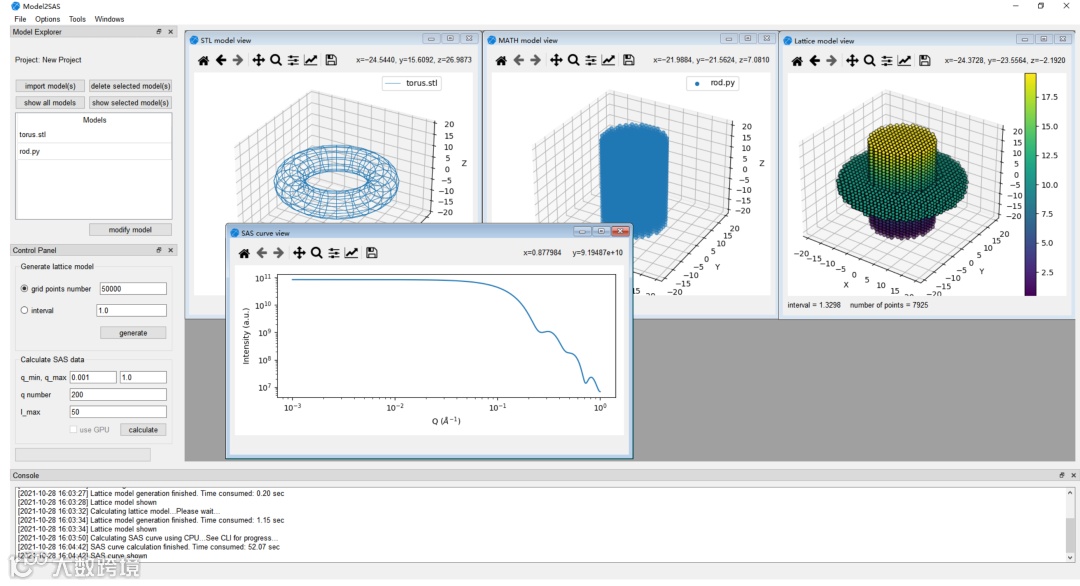The height and width of the screenshot is (586, 1080).
Task: Click interval value input field
Action: [x=132, y=311]
